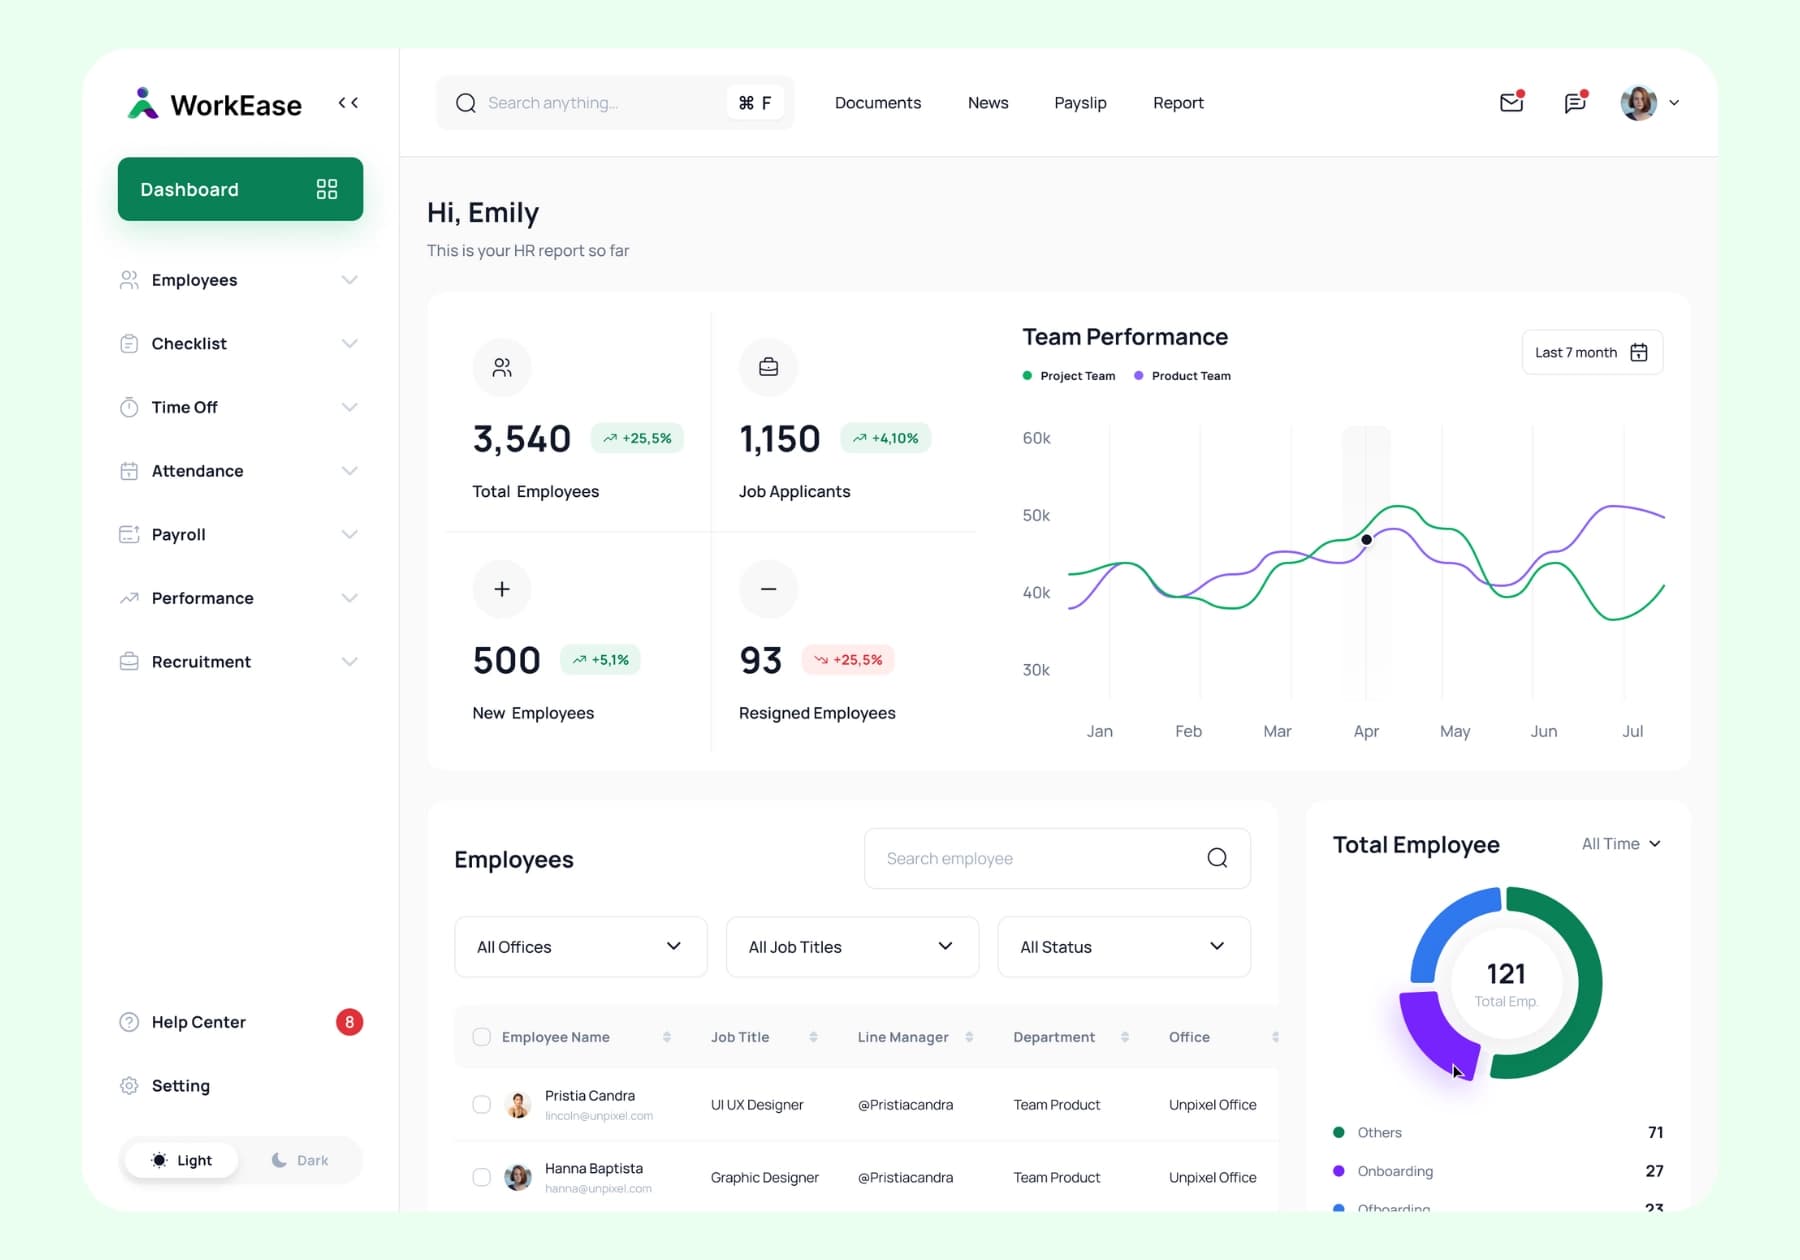Switch to Dark theme mode
This screenshot has height=1260, width=1800.
pos(300,1160)
